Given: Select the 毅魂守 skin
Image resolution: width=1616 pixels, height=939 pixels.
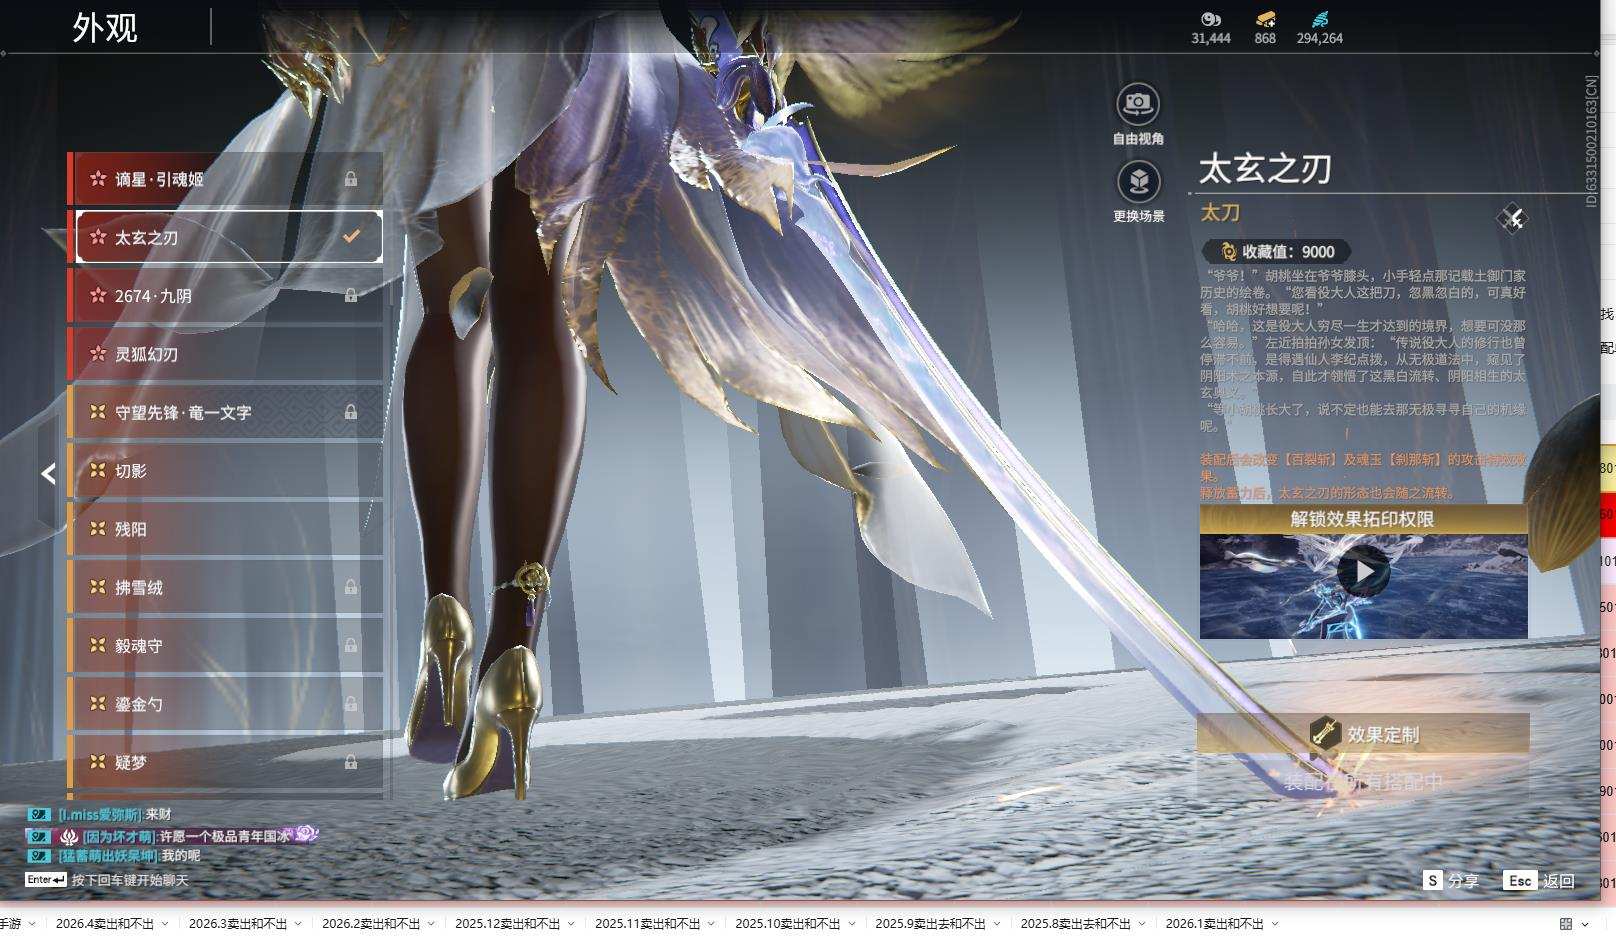Looking at the screenshot, I should coord(226,646).
